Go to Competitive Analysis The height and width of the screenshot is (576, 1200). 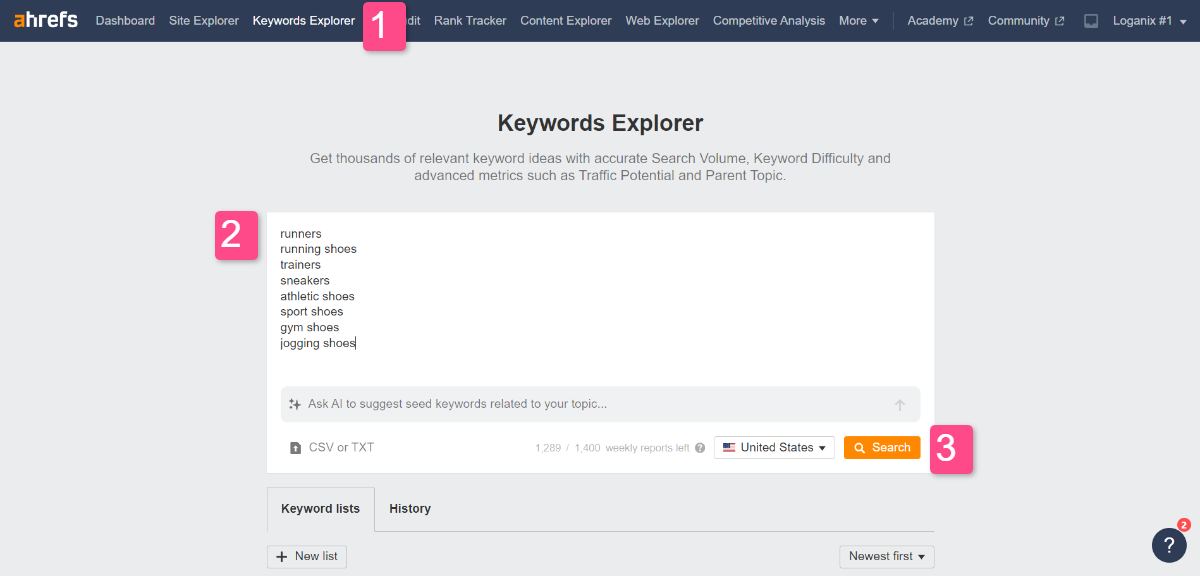[x=769, y=21]
